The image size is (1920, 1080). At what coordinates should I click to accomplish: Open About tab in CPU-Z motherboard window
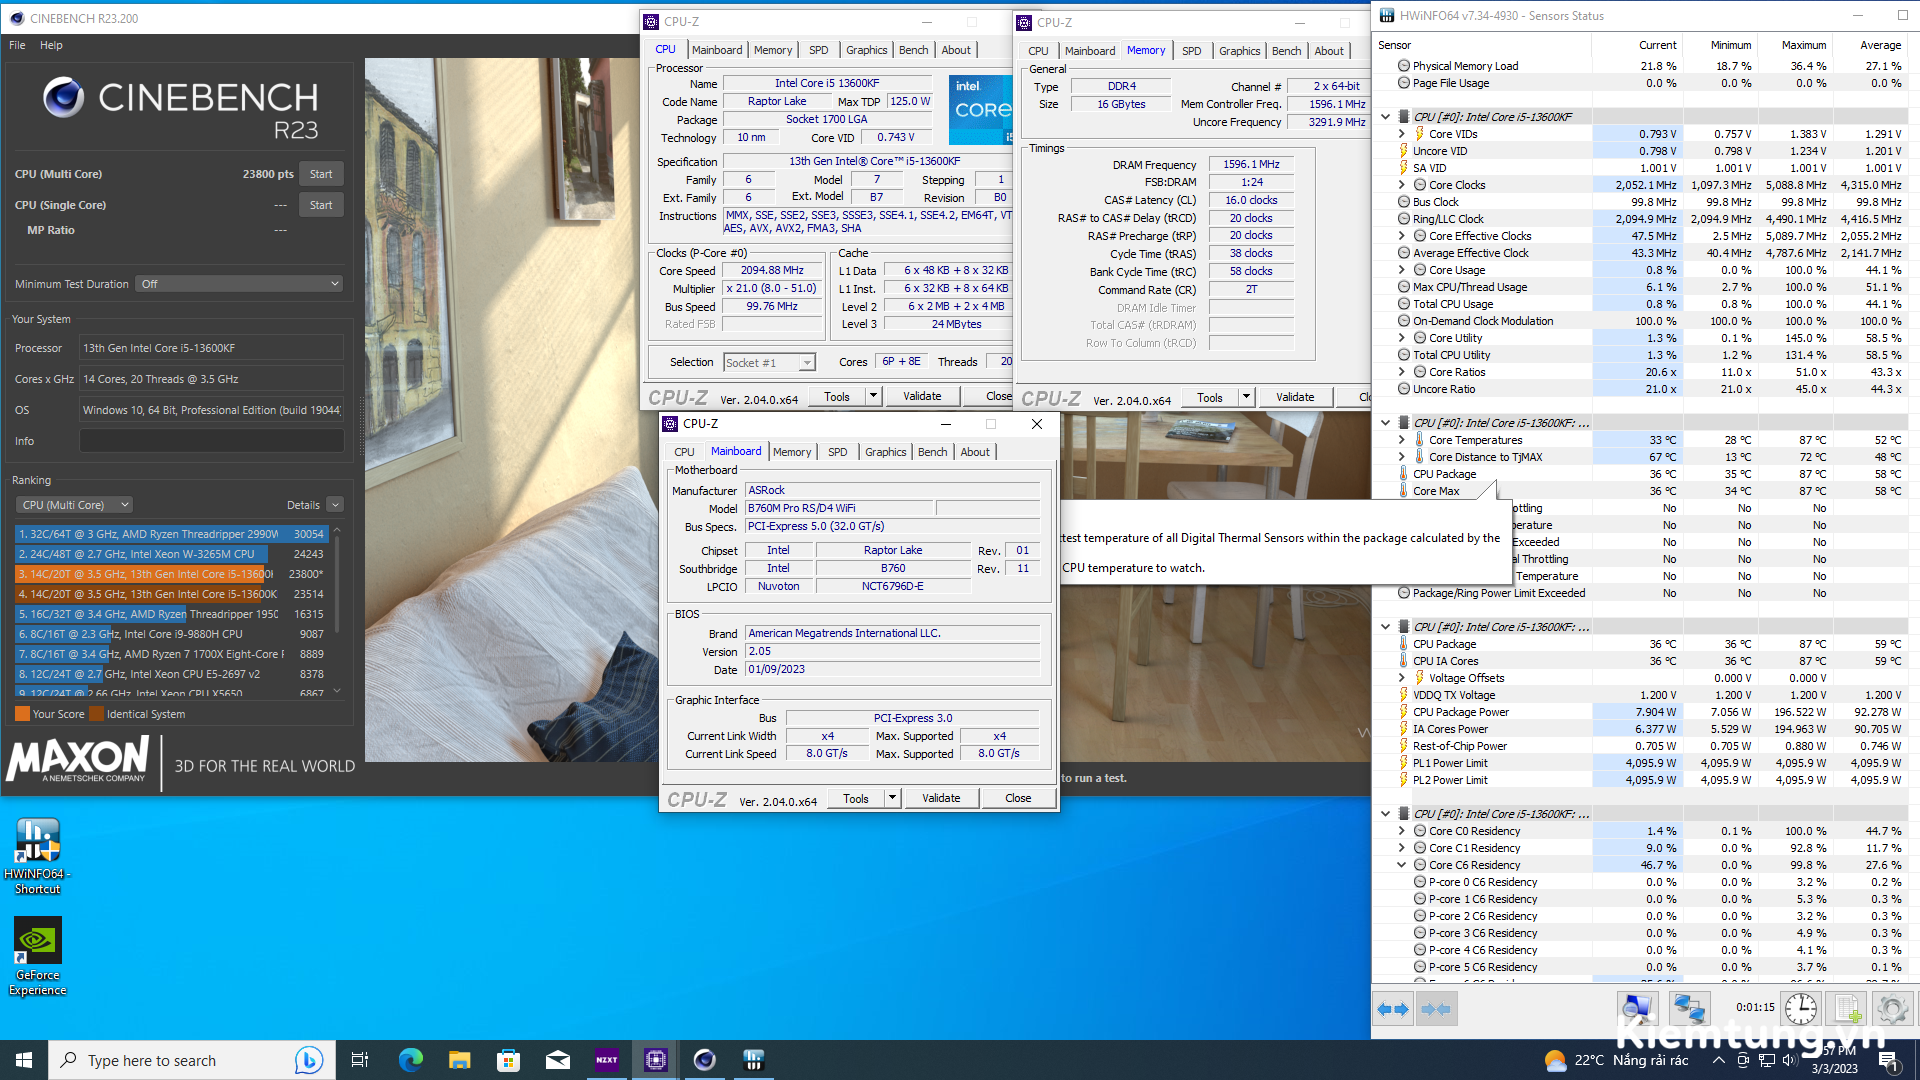[x=975, y=452]
